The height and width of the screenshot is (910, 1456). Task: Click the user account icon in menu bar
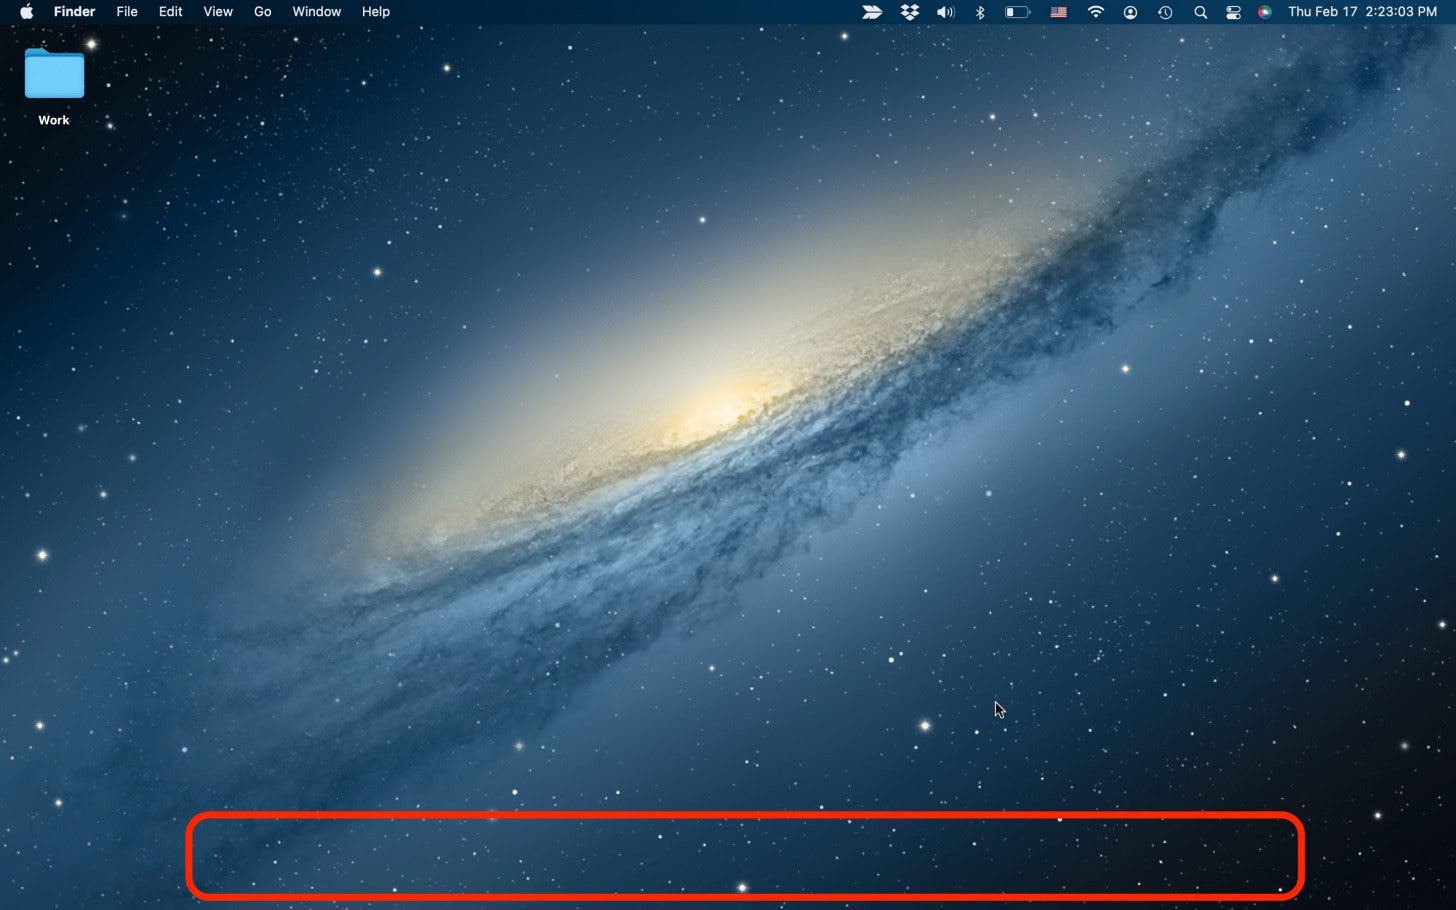[x=1130, y=12]
